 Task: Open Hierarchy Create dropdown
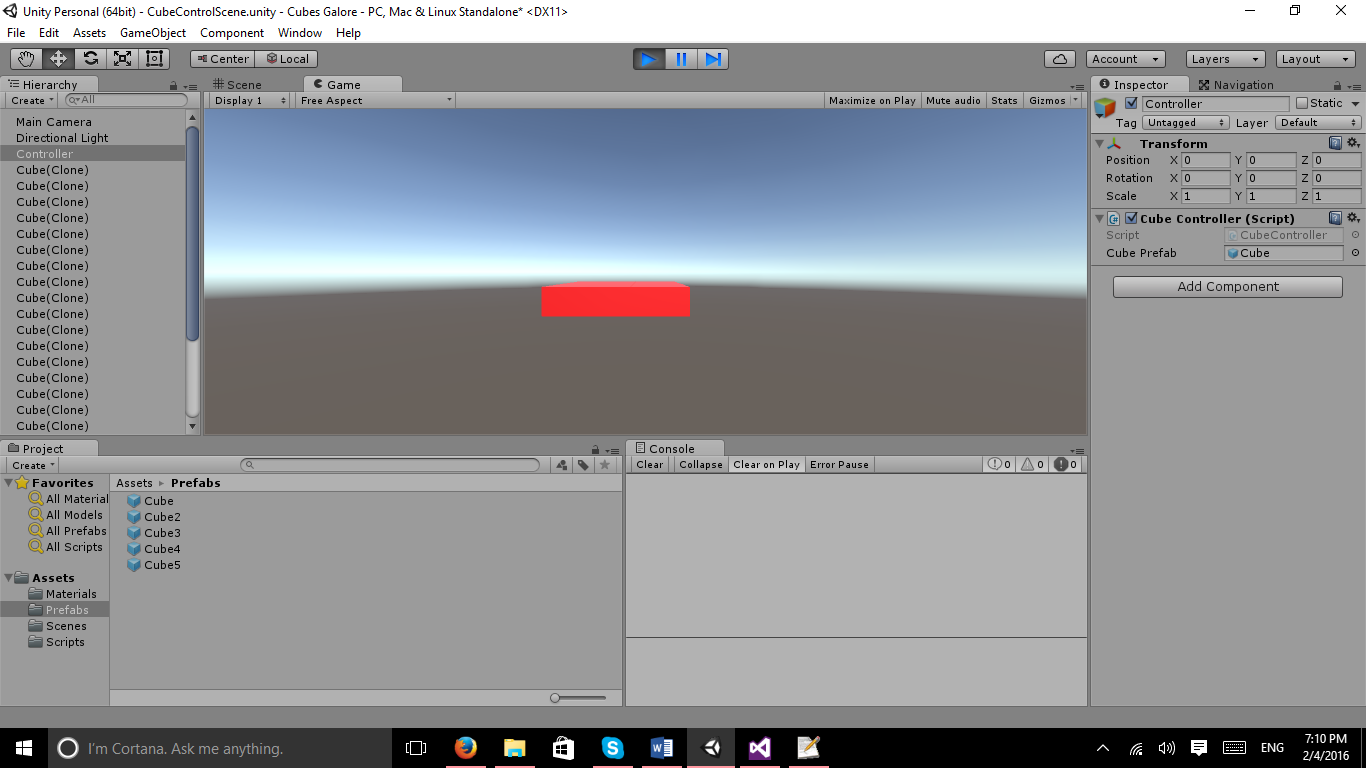point(32,100)
